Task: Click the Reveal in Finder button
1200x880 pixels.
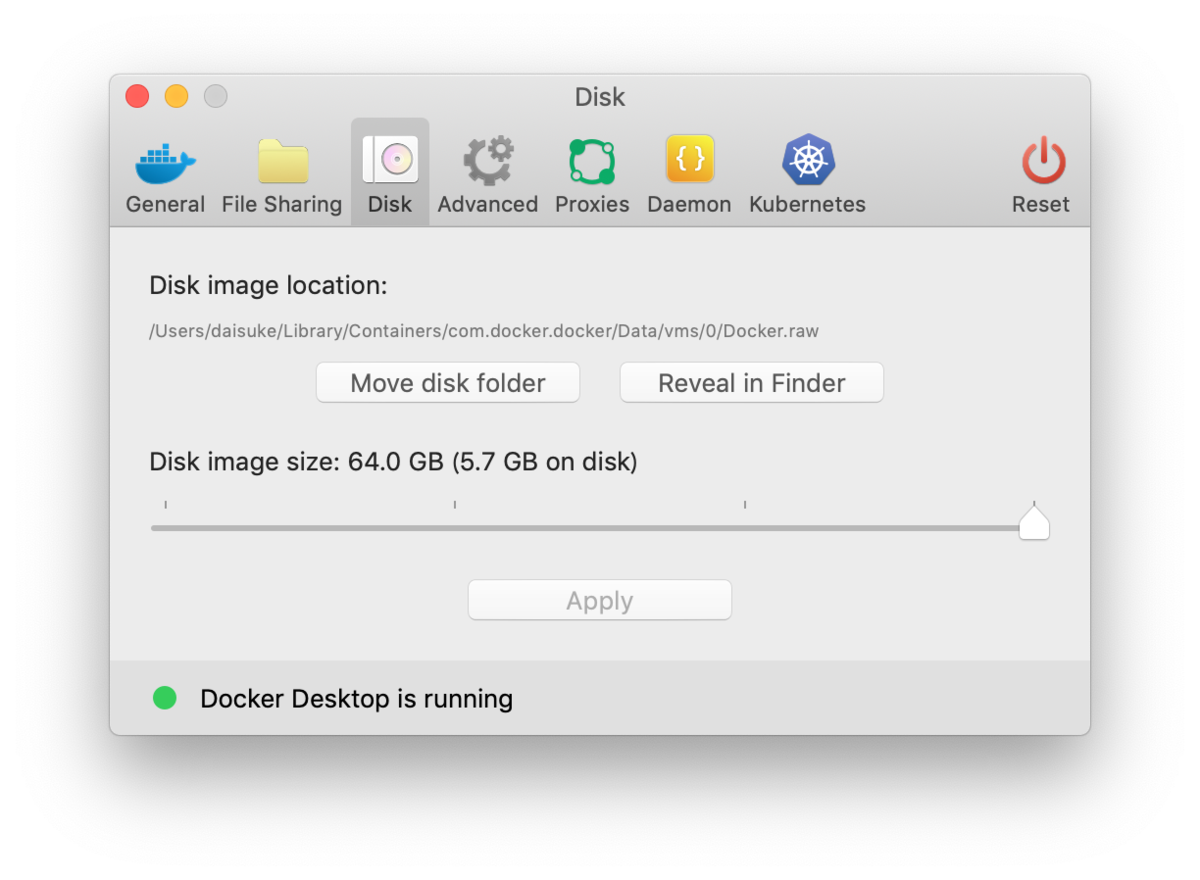Action: pos(752,383)
